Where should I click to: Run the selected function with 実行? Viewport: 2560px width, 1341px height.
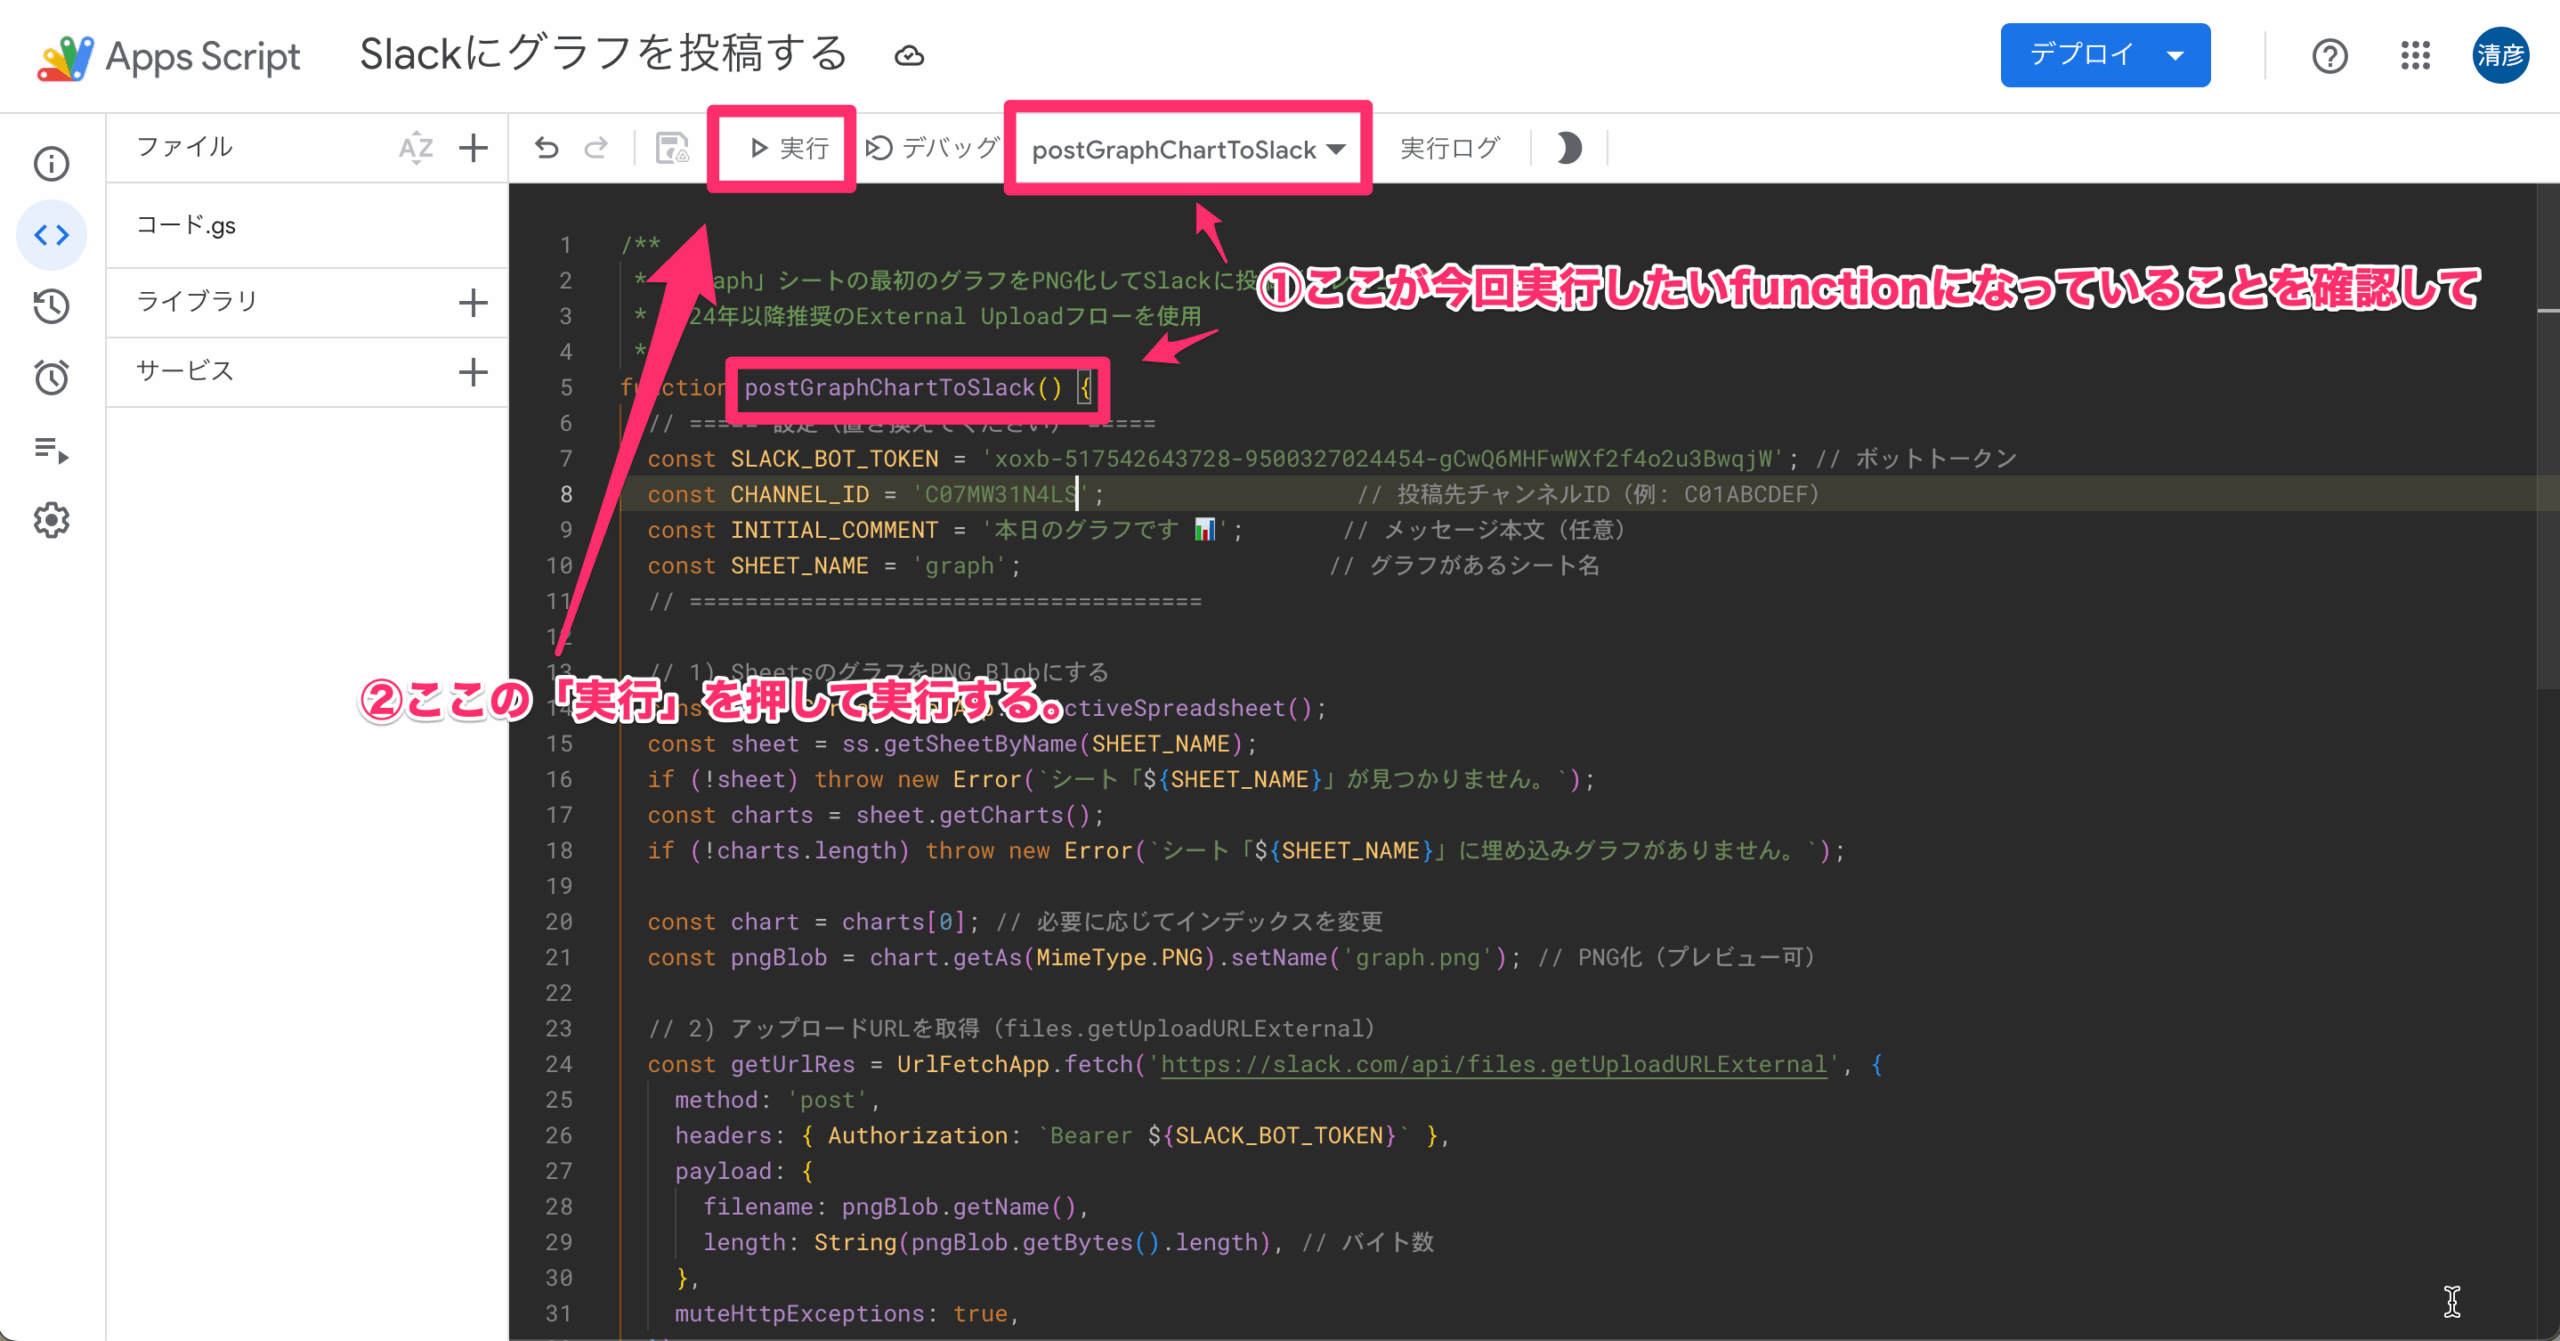788,148
